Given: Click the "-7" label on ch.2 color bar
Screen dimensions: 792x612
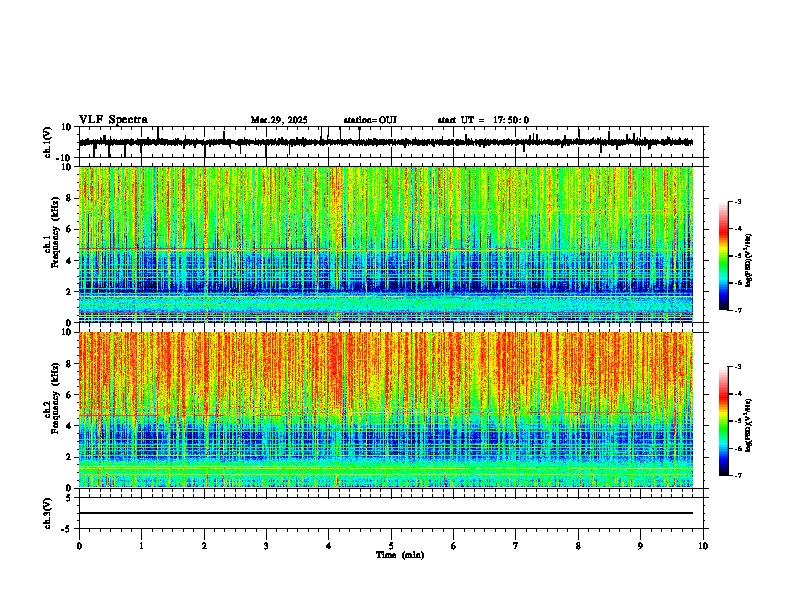Looking at the screenshot, I should click(737, 475).
